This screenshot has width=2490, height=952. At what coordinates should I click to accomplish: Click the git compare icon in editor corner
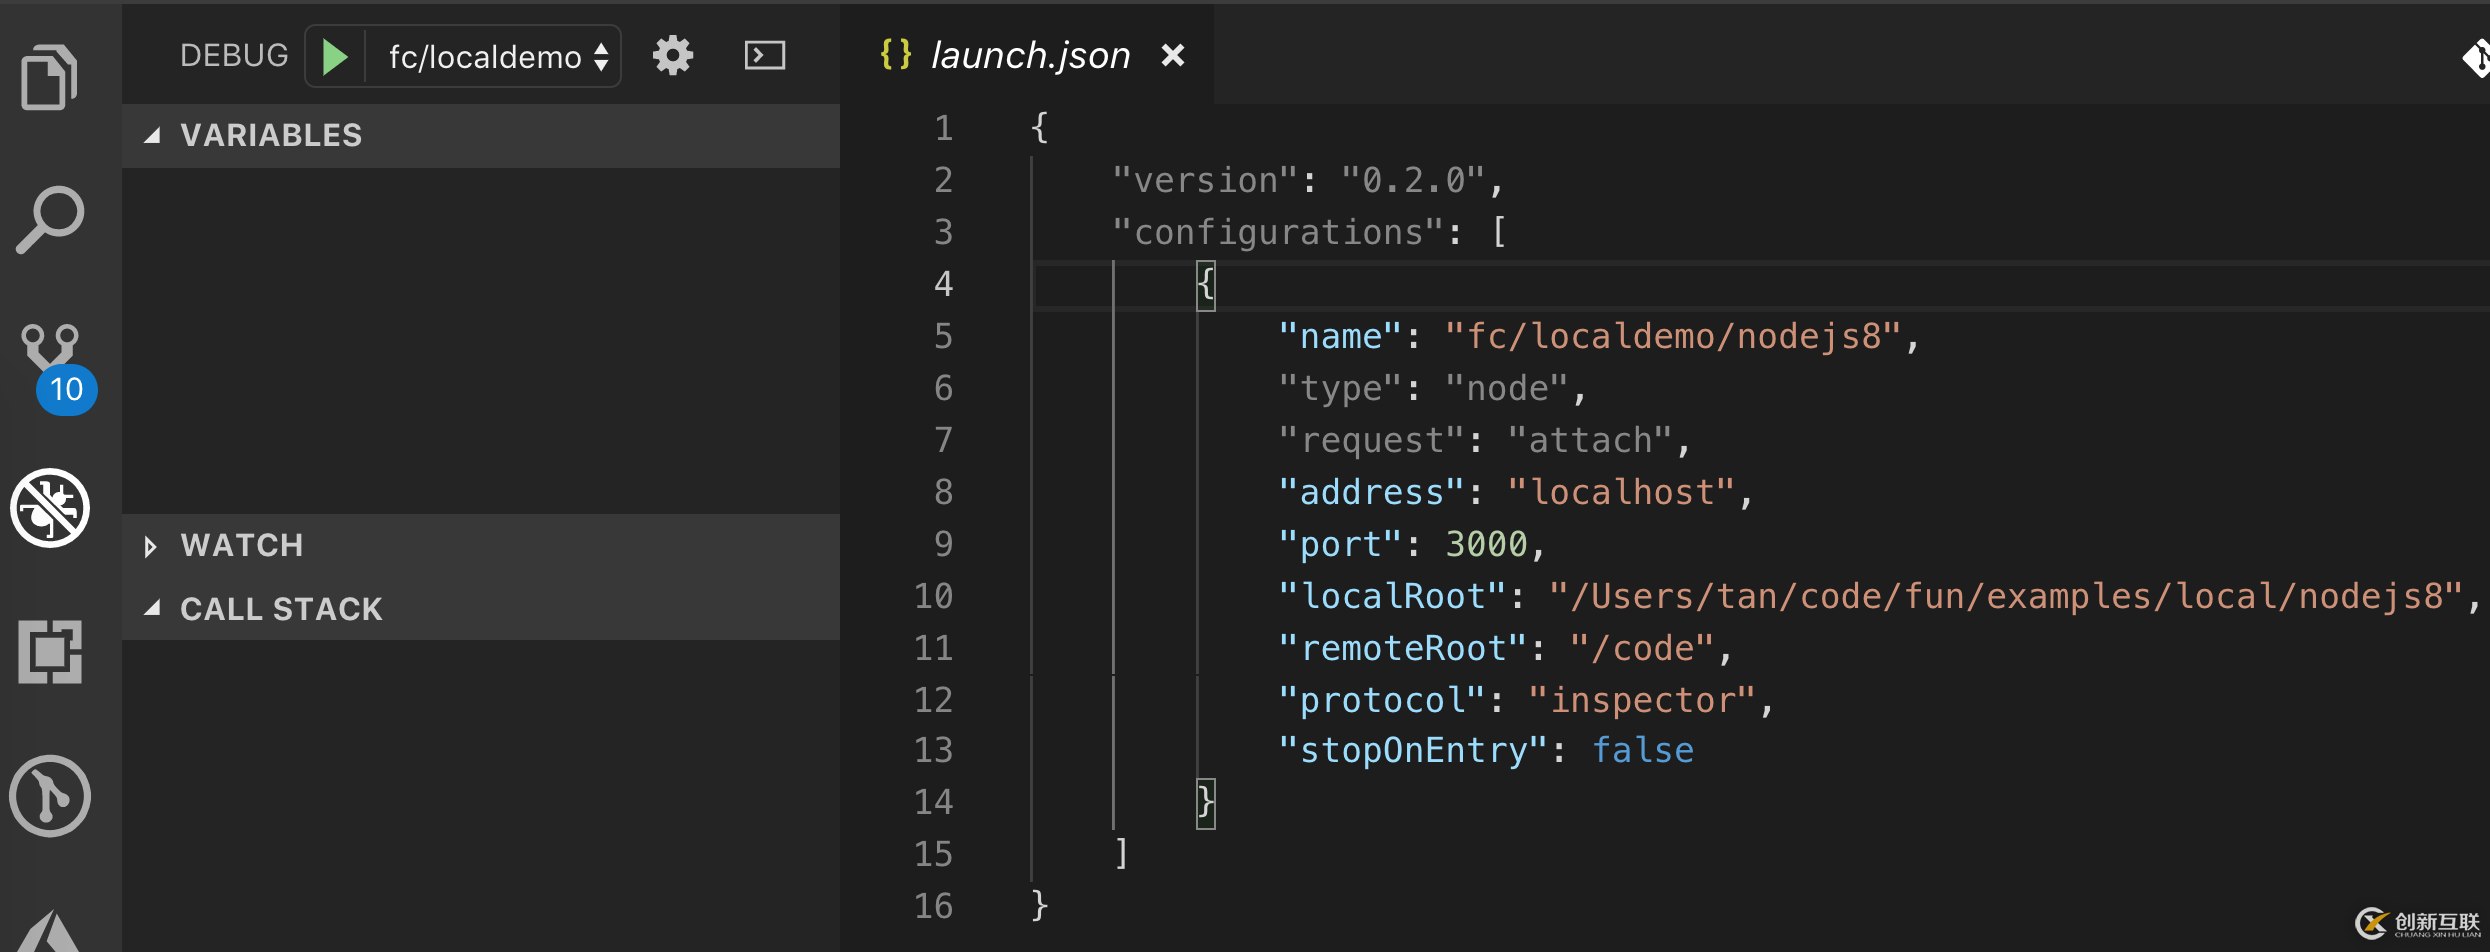point(2477,58)
